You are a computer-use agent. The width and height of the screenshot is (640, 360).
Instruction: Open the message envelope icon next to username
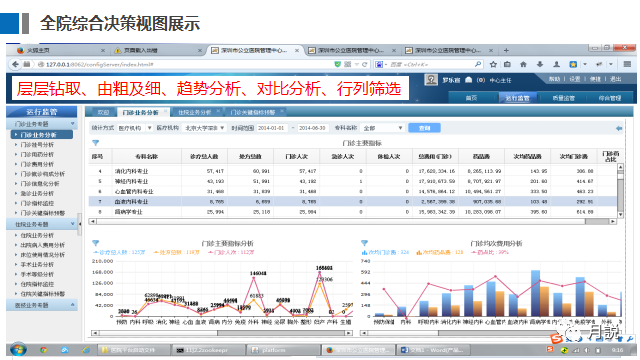pyautogui.click(x=469, y=80)
